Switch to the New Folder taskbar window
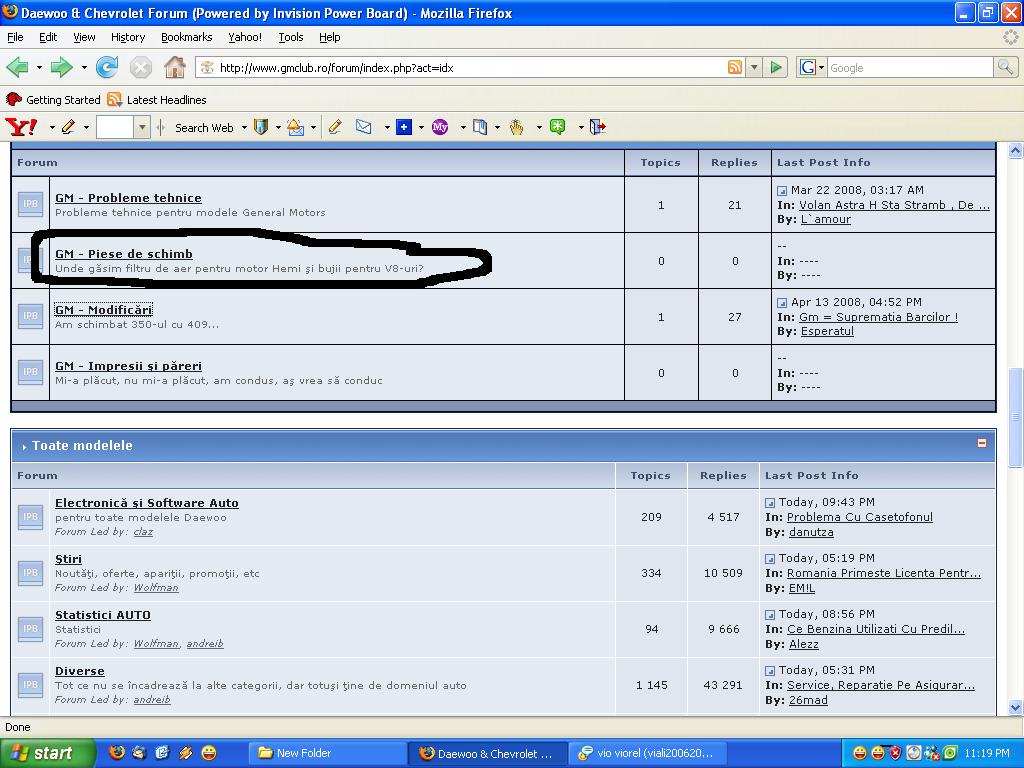1024x768 pixels. tap(327, 753)
